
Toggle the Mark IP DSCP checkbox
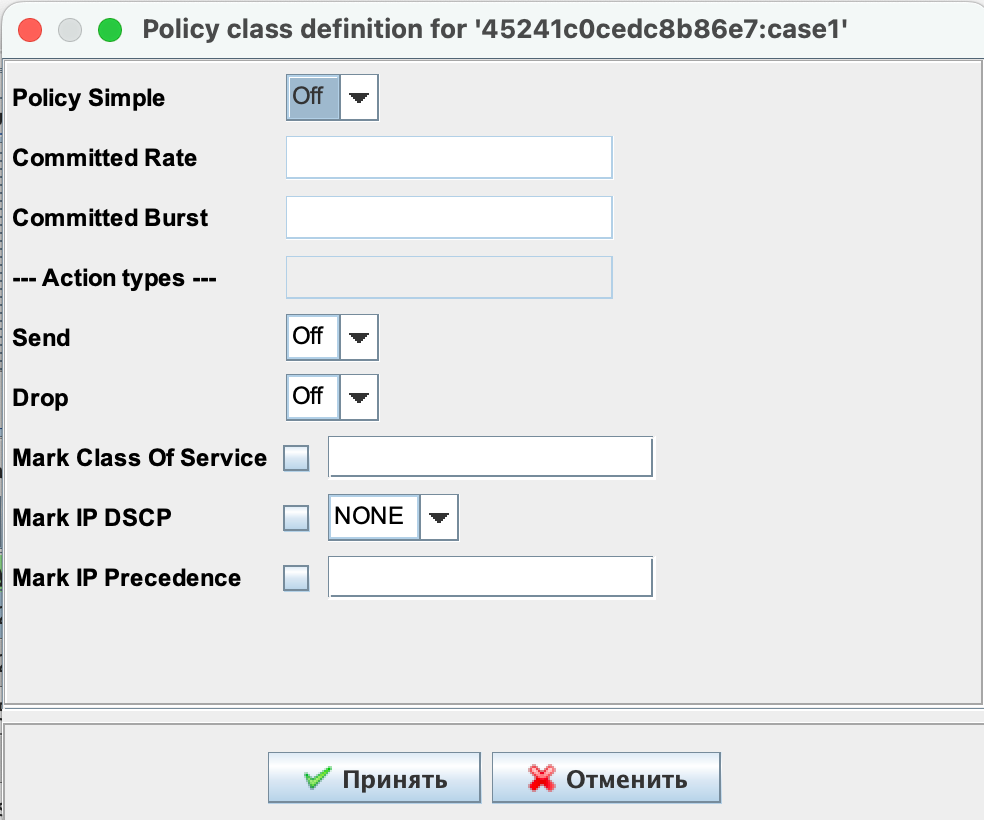[x=296, y=518]
